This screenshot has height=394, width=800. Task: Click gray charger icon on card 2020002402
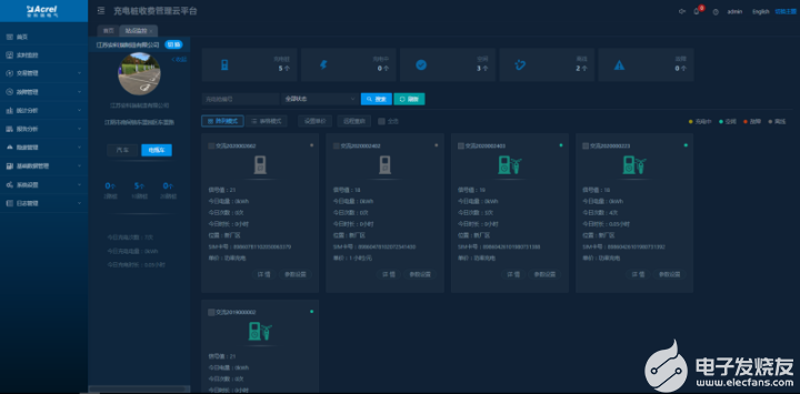[385, 165]
